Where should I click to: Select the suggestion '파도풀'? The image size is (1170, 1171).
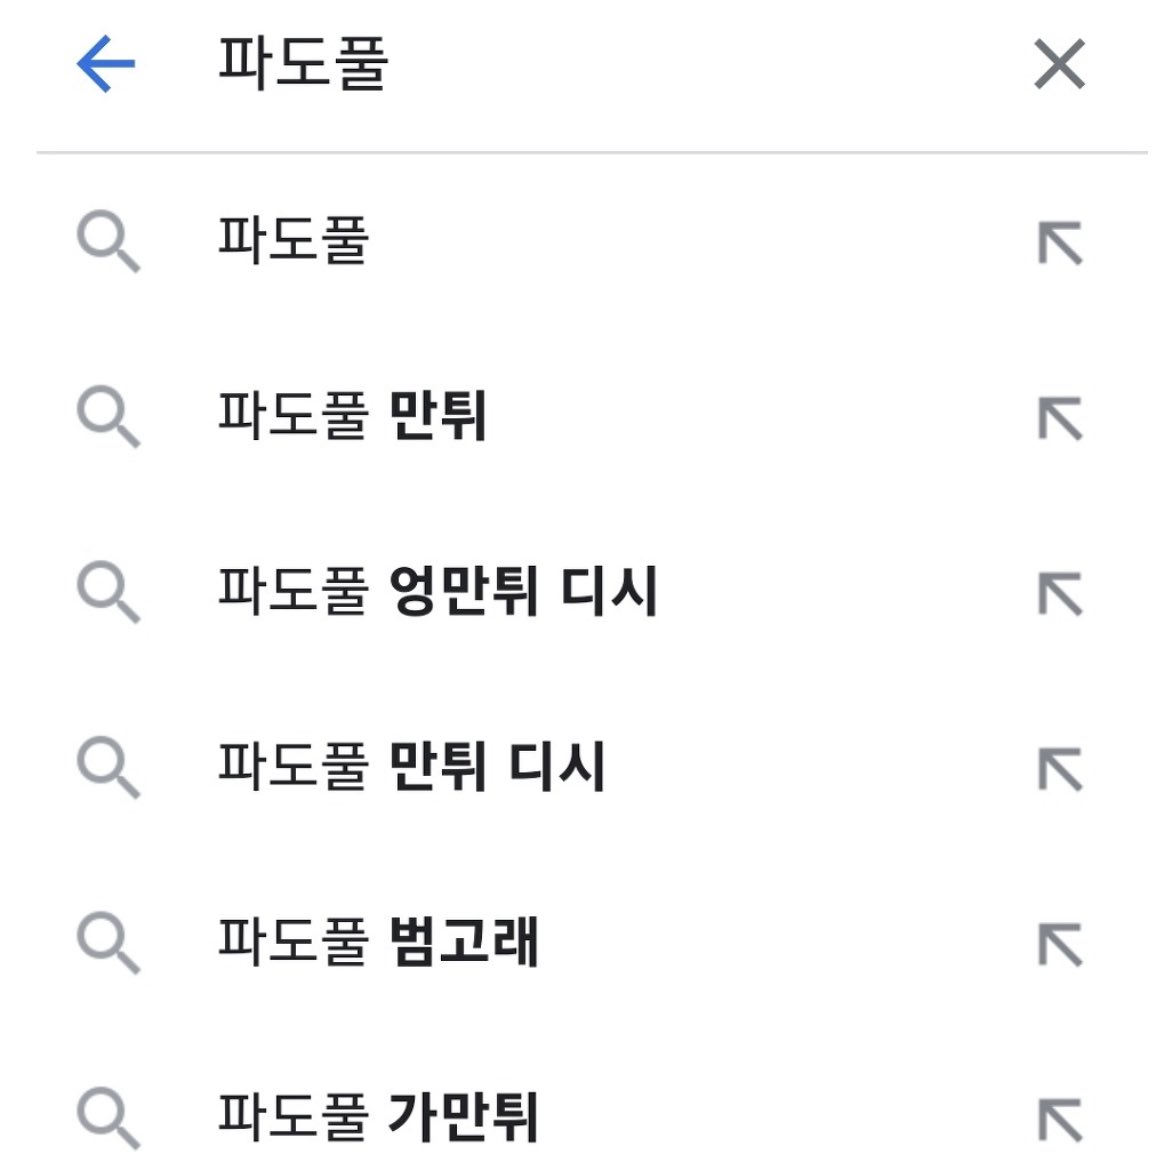pos(294,241)
